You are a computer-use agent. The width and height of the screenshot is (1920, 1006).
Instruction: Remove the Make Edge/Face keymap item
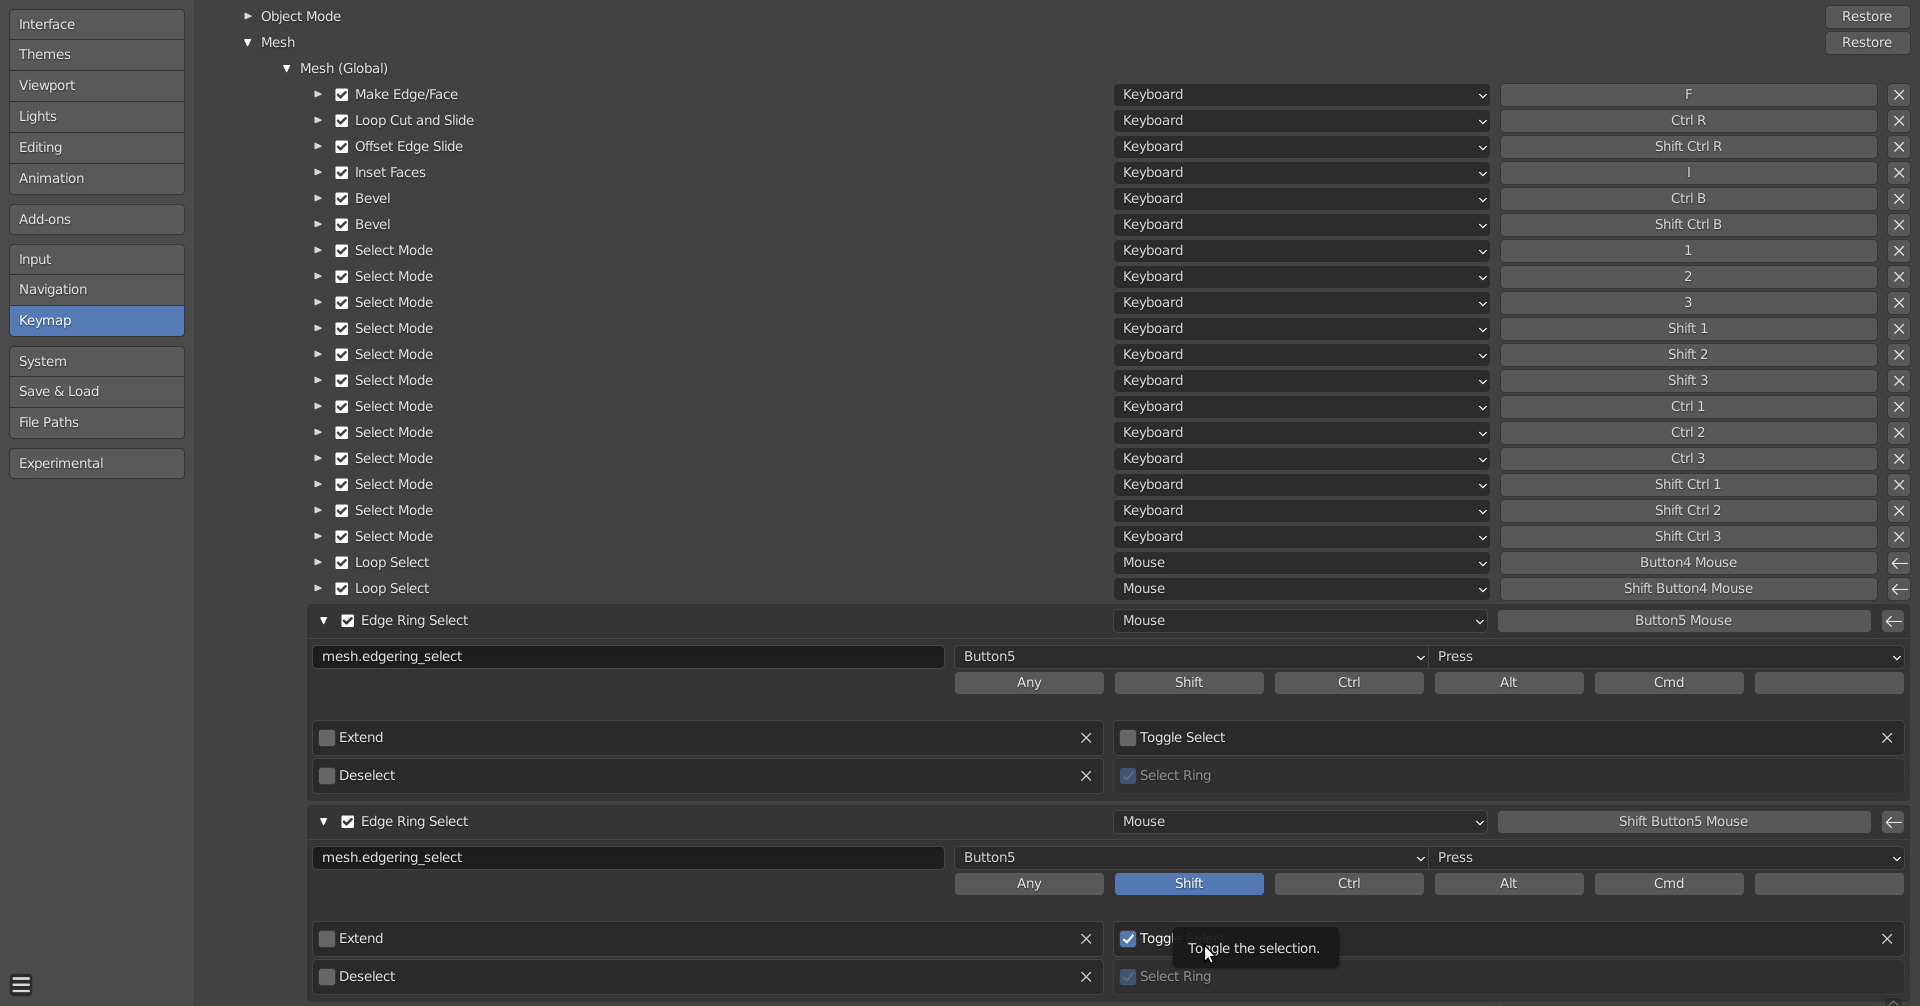coord(1898,95)
